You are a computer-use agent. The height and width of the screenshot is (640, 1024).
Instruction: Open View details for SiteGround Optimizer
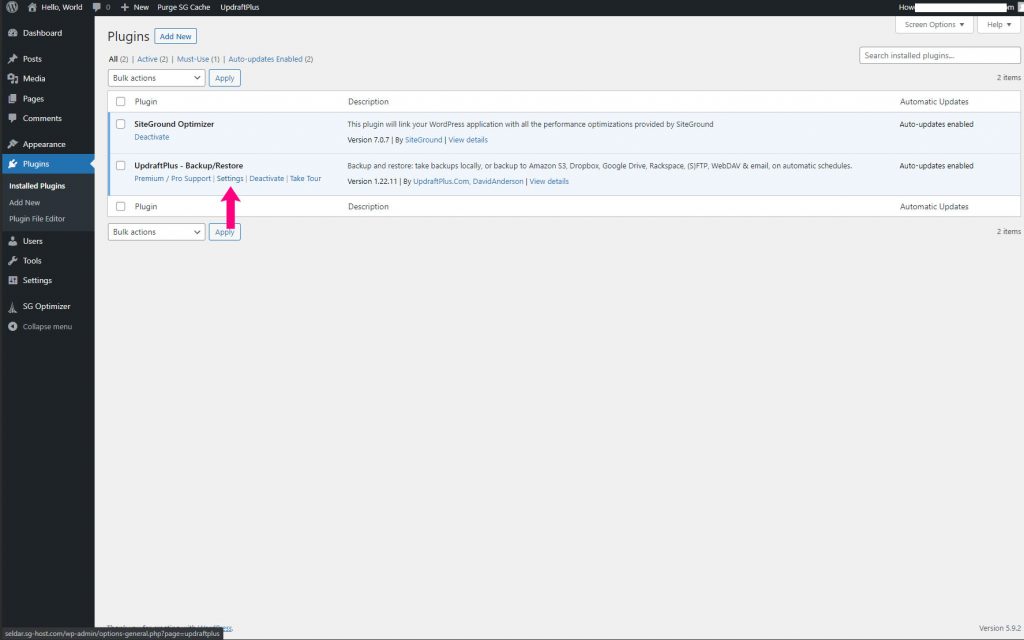[468, 140]
